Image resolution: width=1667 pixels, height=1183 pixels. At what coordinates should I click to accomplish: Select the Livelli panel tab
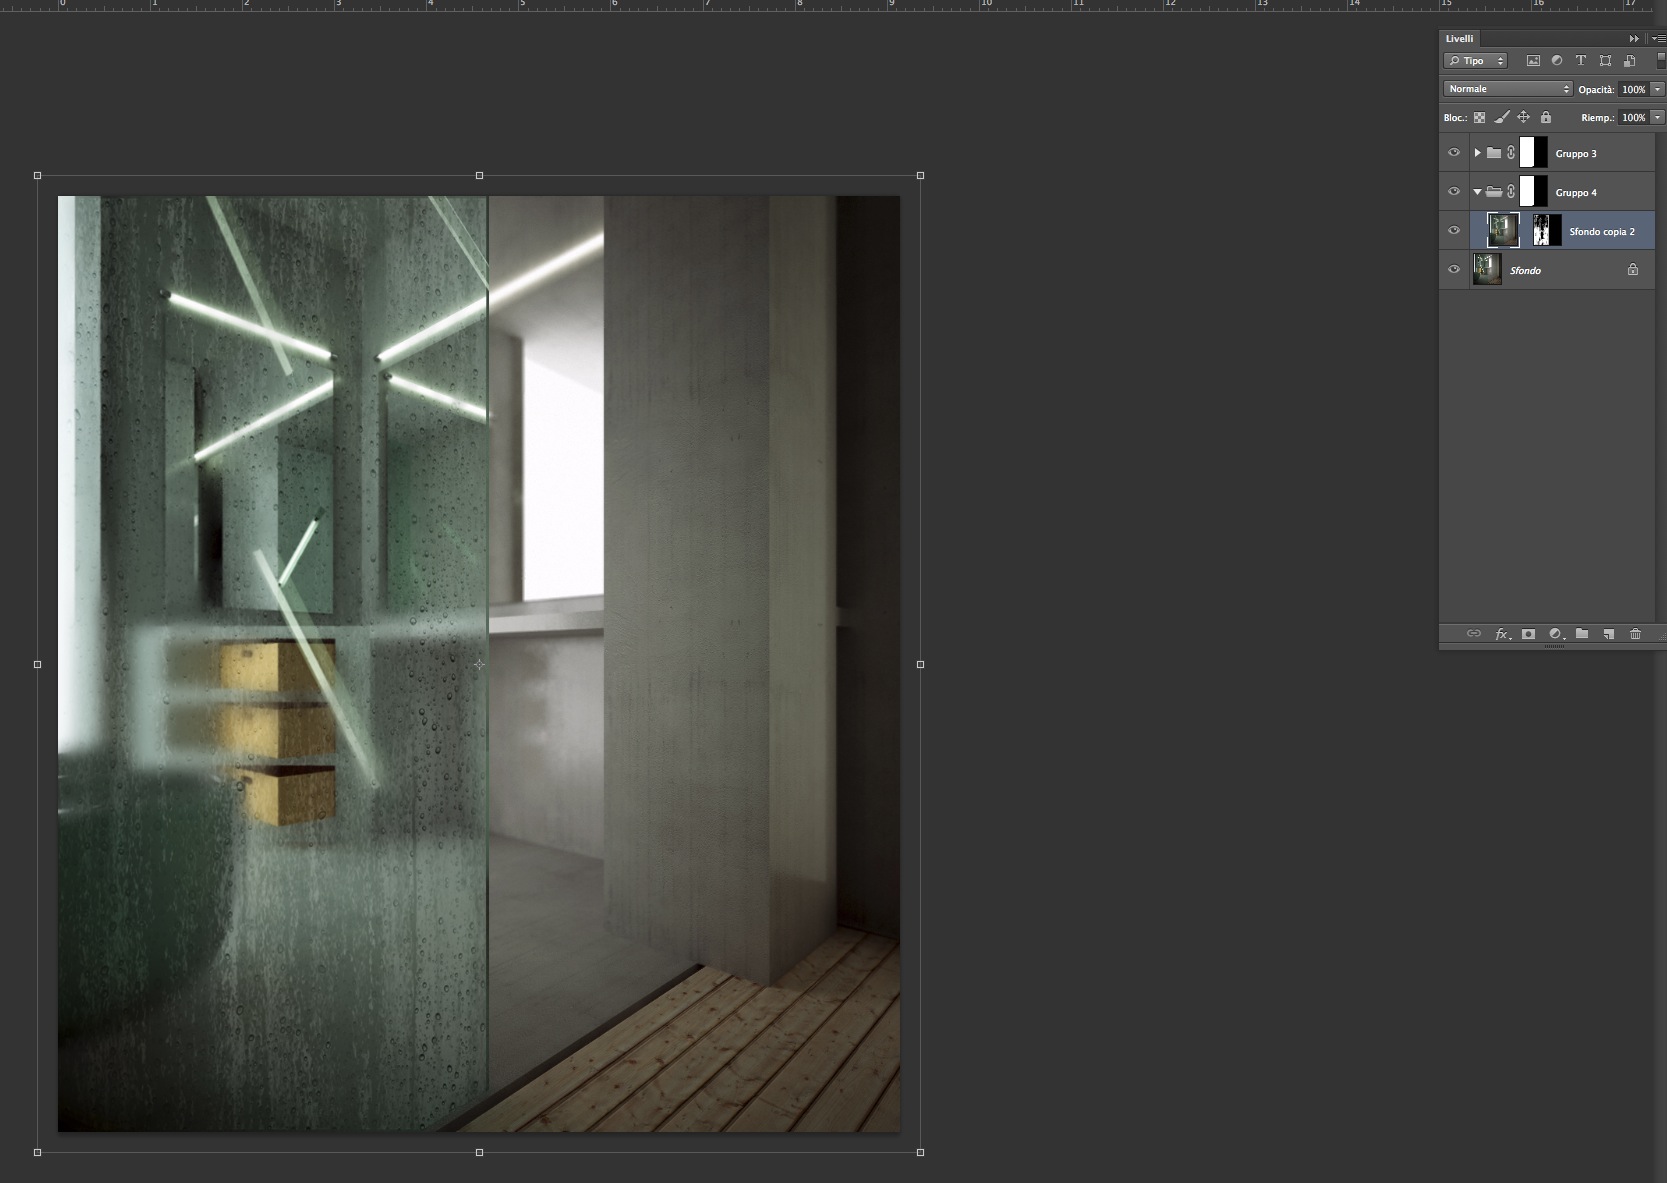1459,38
